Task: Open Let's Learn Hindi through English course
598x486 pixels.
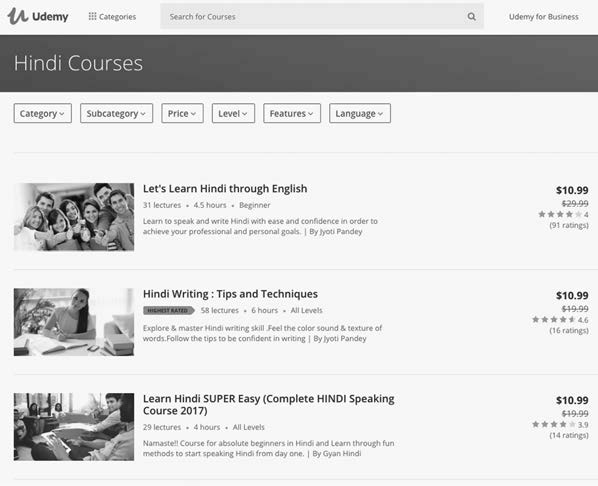Action: point(225,189)
